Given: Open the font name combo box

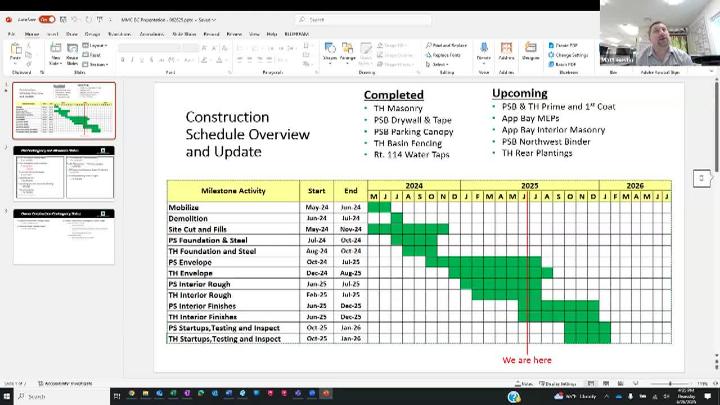Looking at the screenshot, I should click(x=150, y=48).
